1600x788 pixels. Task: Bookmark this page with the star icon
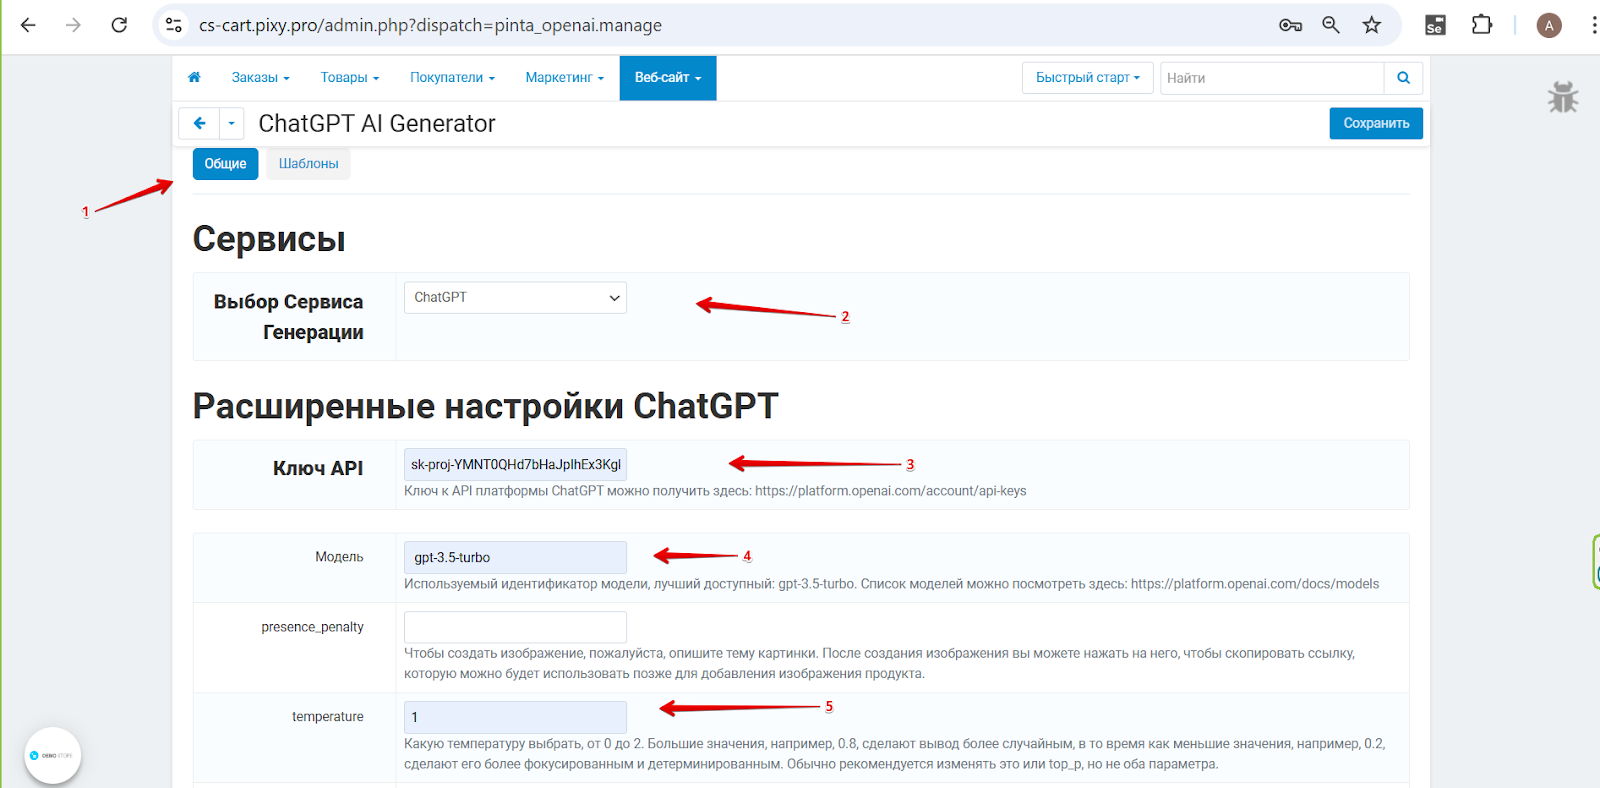[x=1372, y=25]
